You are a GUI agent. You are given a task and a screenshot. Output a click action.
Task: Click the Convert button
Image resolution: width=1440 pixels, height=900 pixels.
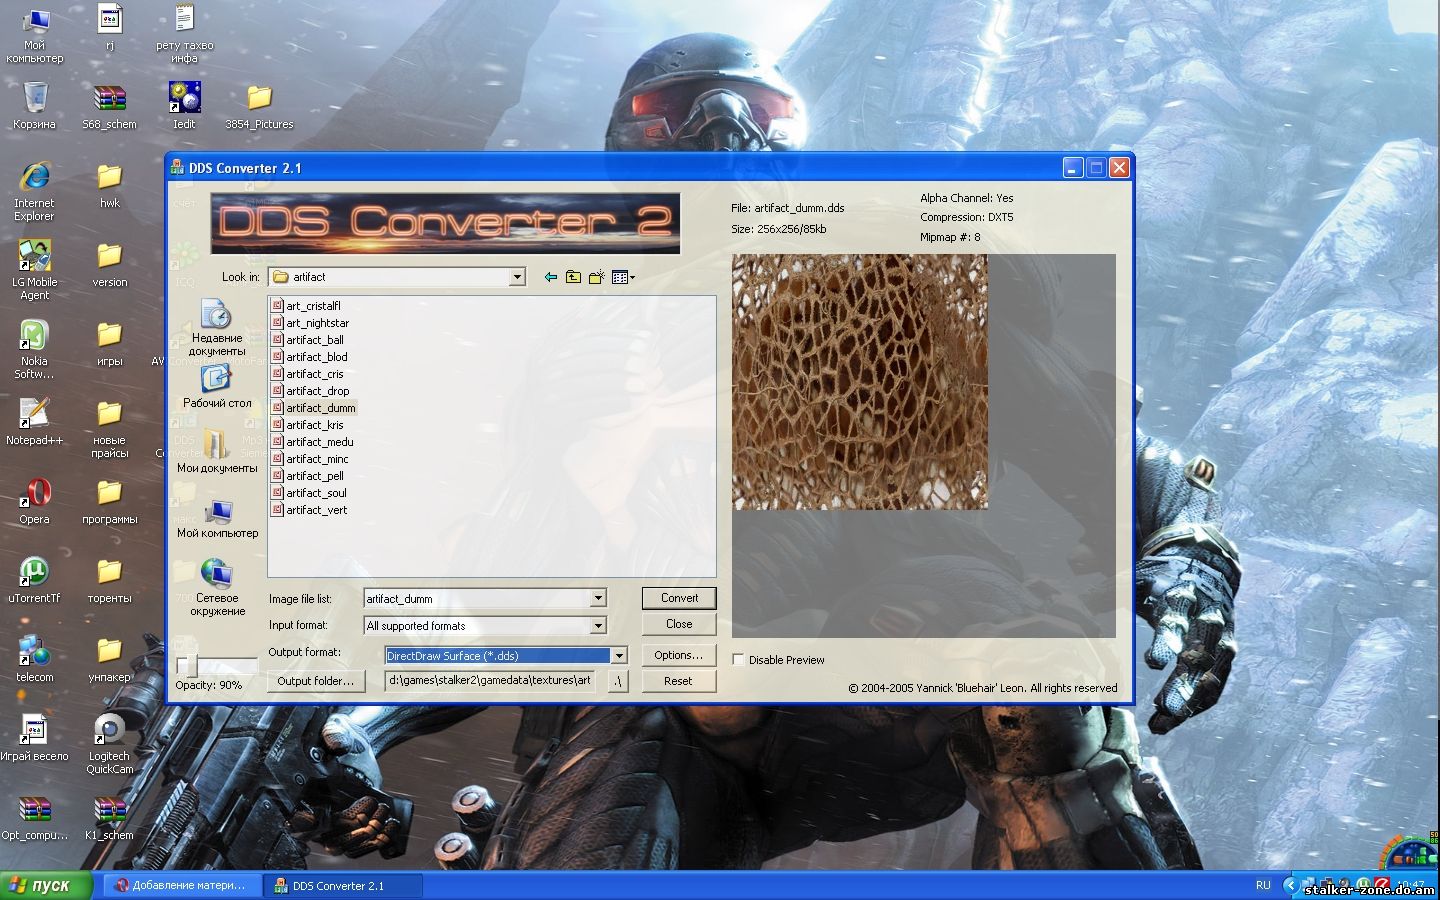click(679, 598)
